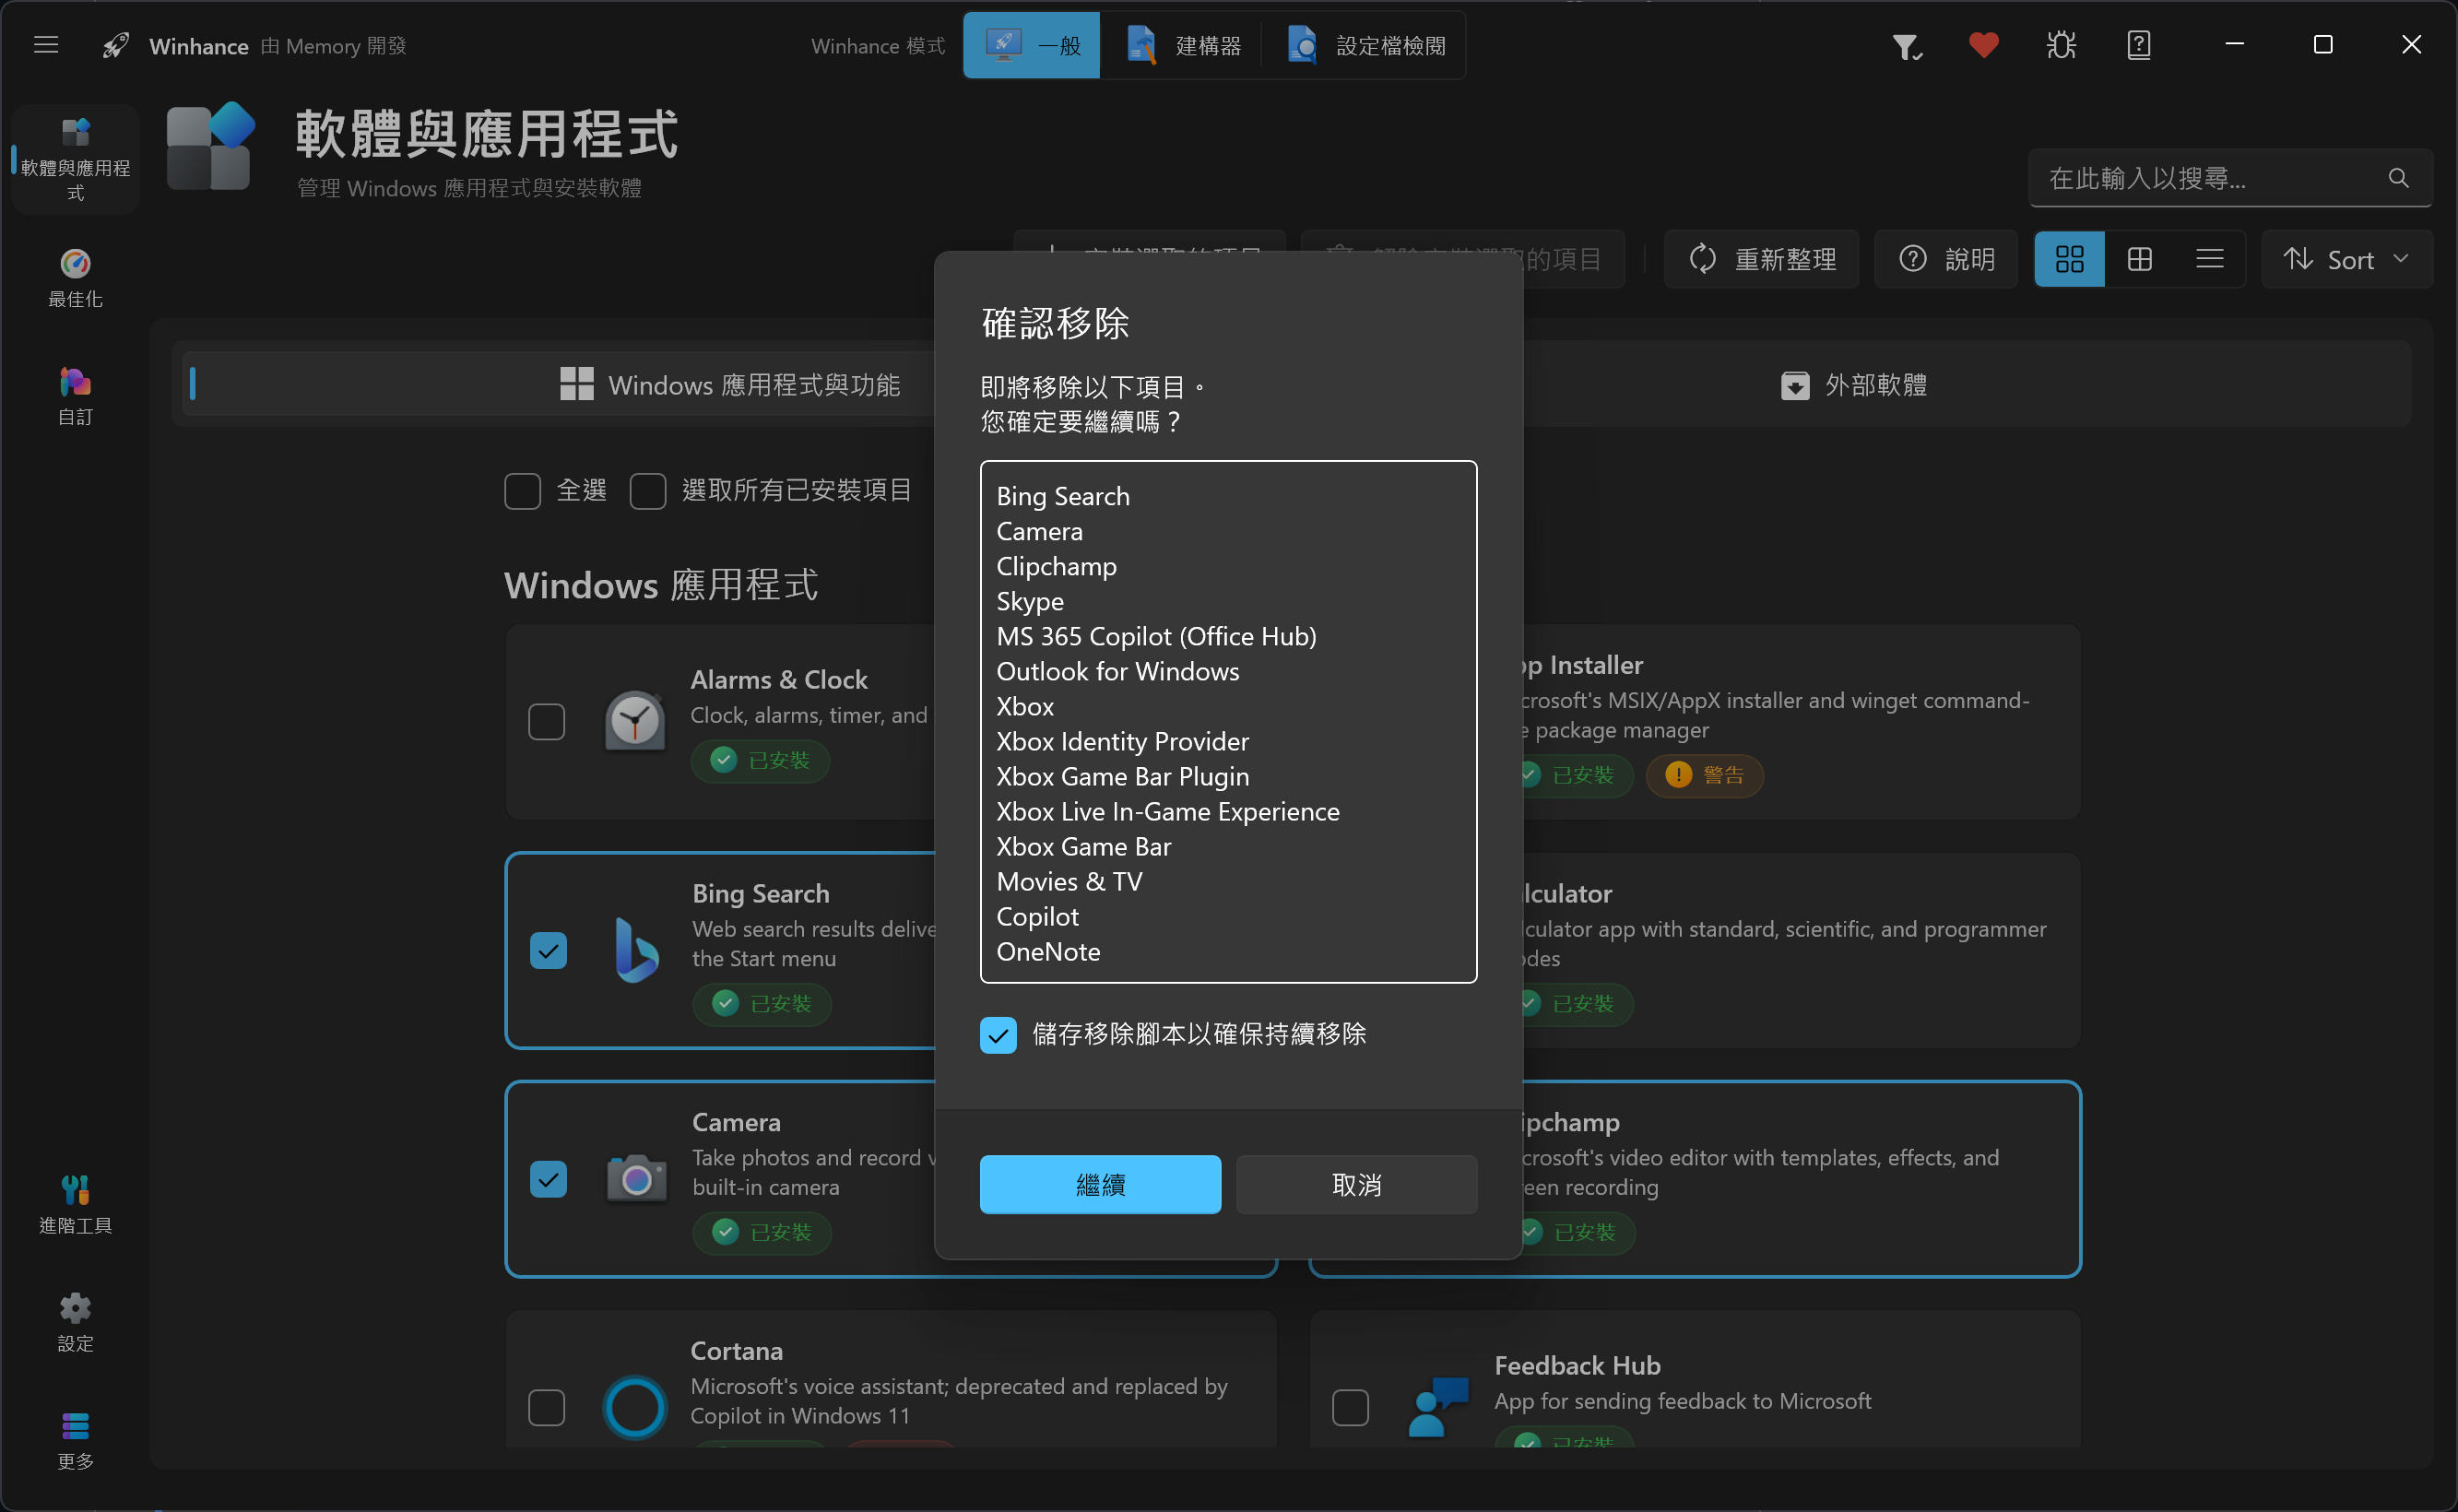Switch to the large card grid view
Screen dimensions: 2458x1512
pyautogui.click(x=2069, y=259)
